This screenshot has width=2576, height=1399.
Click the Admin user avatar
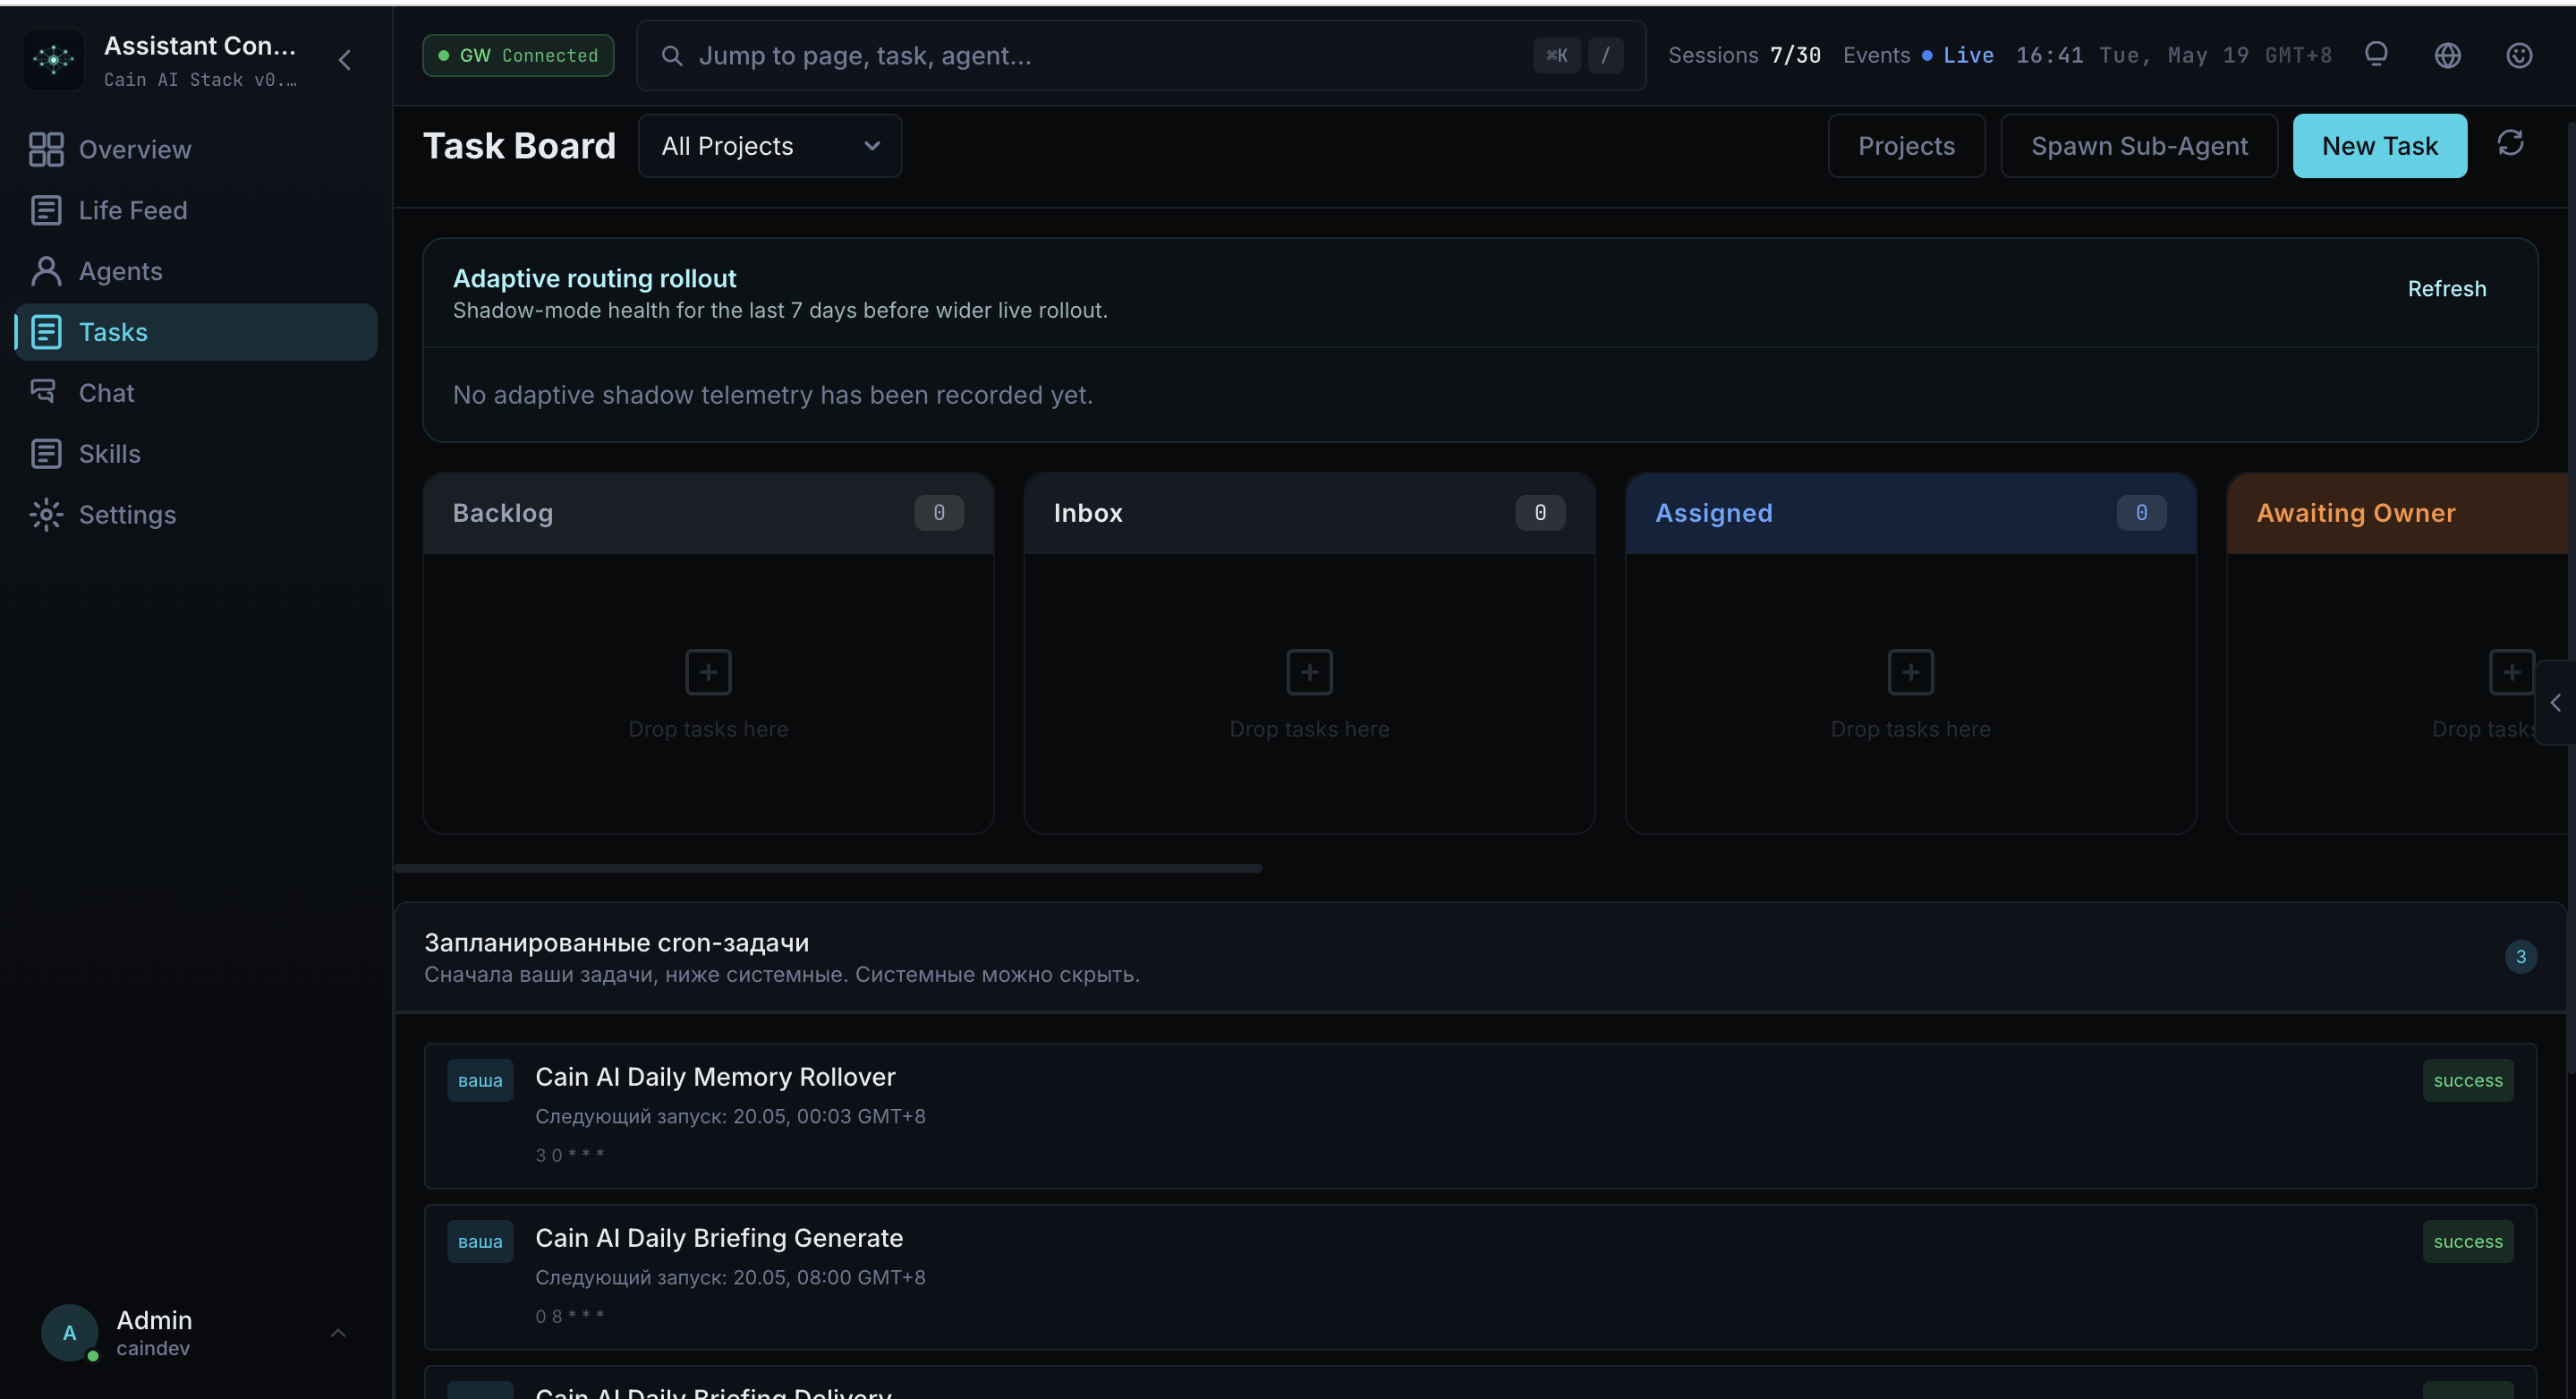pos(69,1333)
